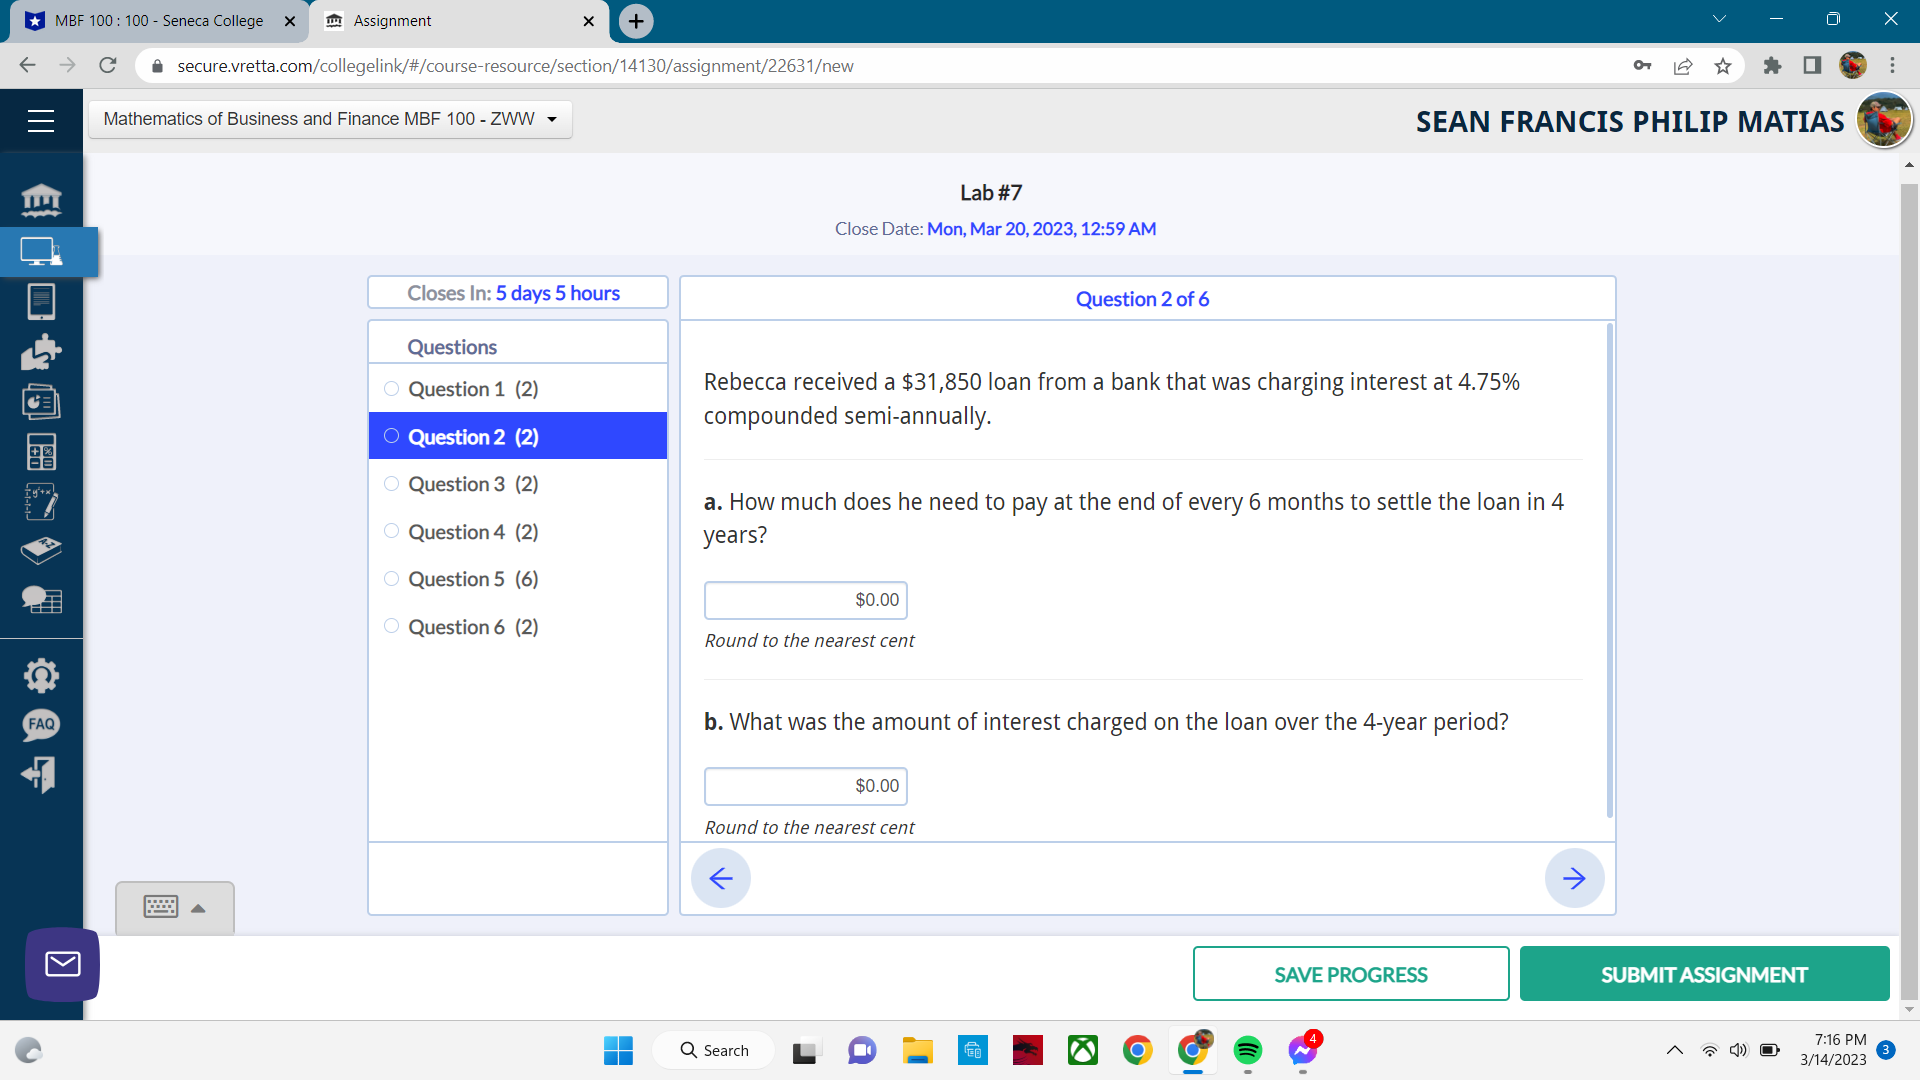
Task: Open the mail envelope message button
Action: [x=62, y=964]
